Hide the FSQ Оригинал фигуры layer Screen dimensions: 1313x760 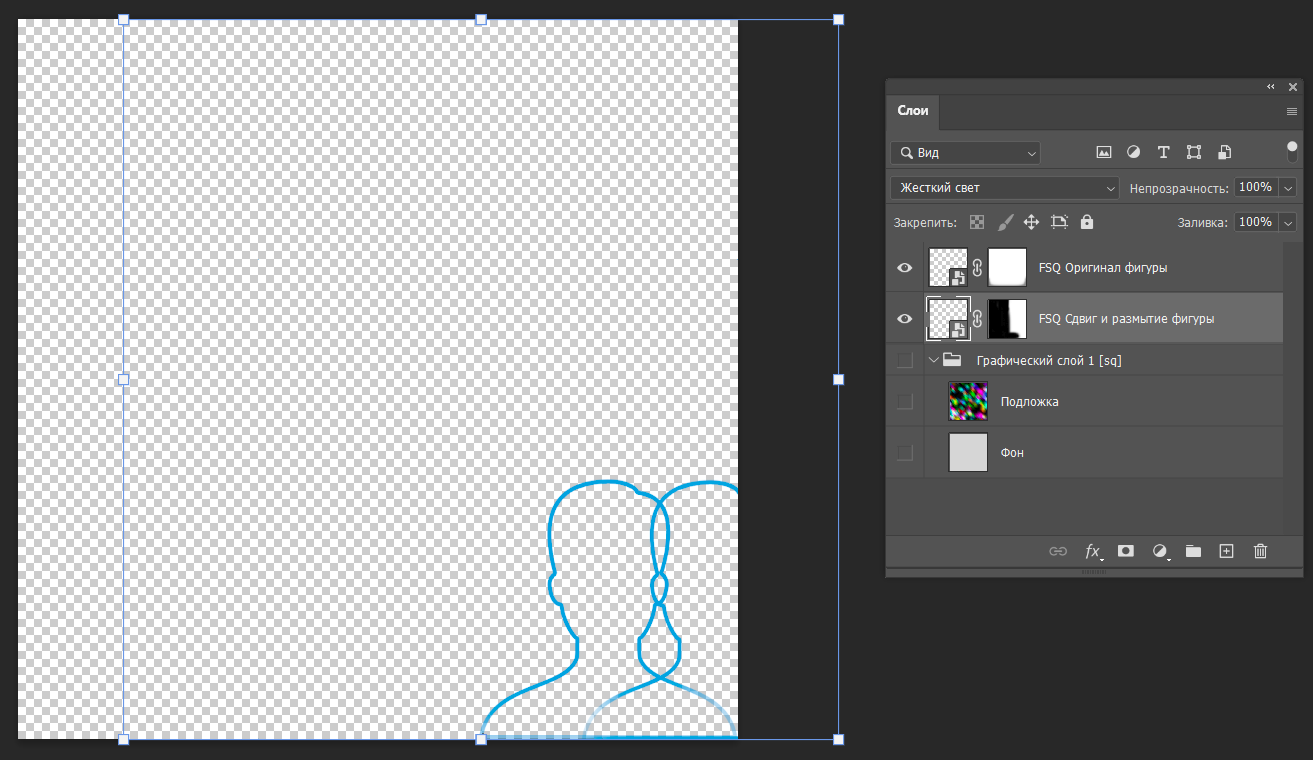pyautogui.click(x=905, y=268)
